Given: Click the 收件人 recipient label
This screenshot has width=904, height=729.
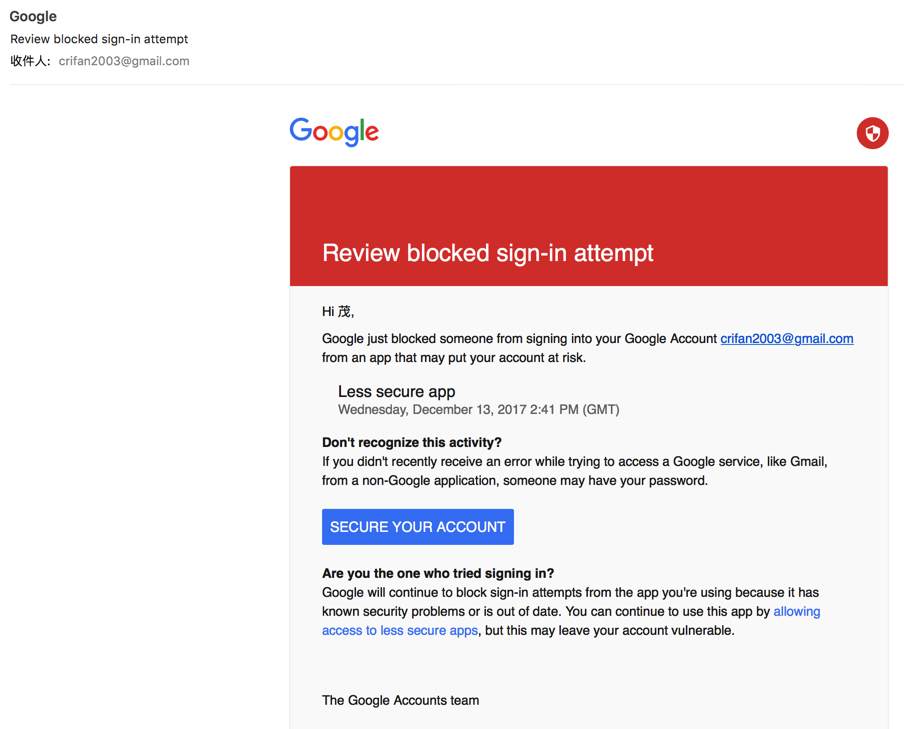Looking at the screenshot, I should pyautogui.click(x=30, y=61).
